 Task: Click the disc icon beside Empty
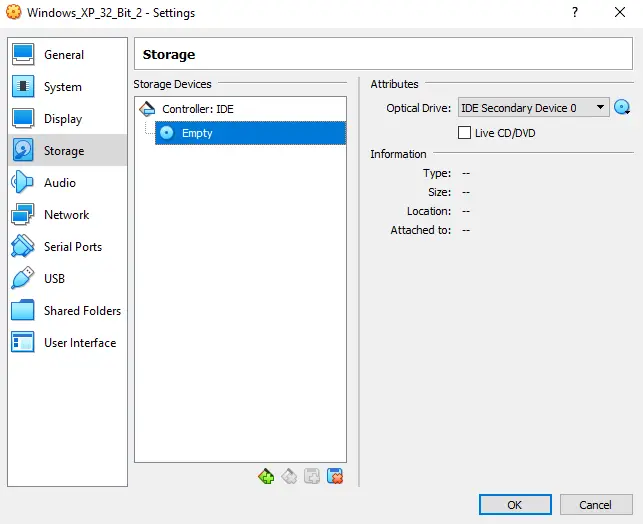coord(166,132)
